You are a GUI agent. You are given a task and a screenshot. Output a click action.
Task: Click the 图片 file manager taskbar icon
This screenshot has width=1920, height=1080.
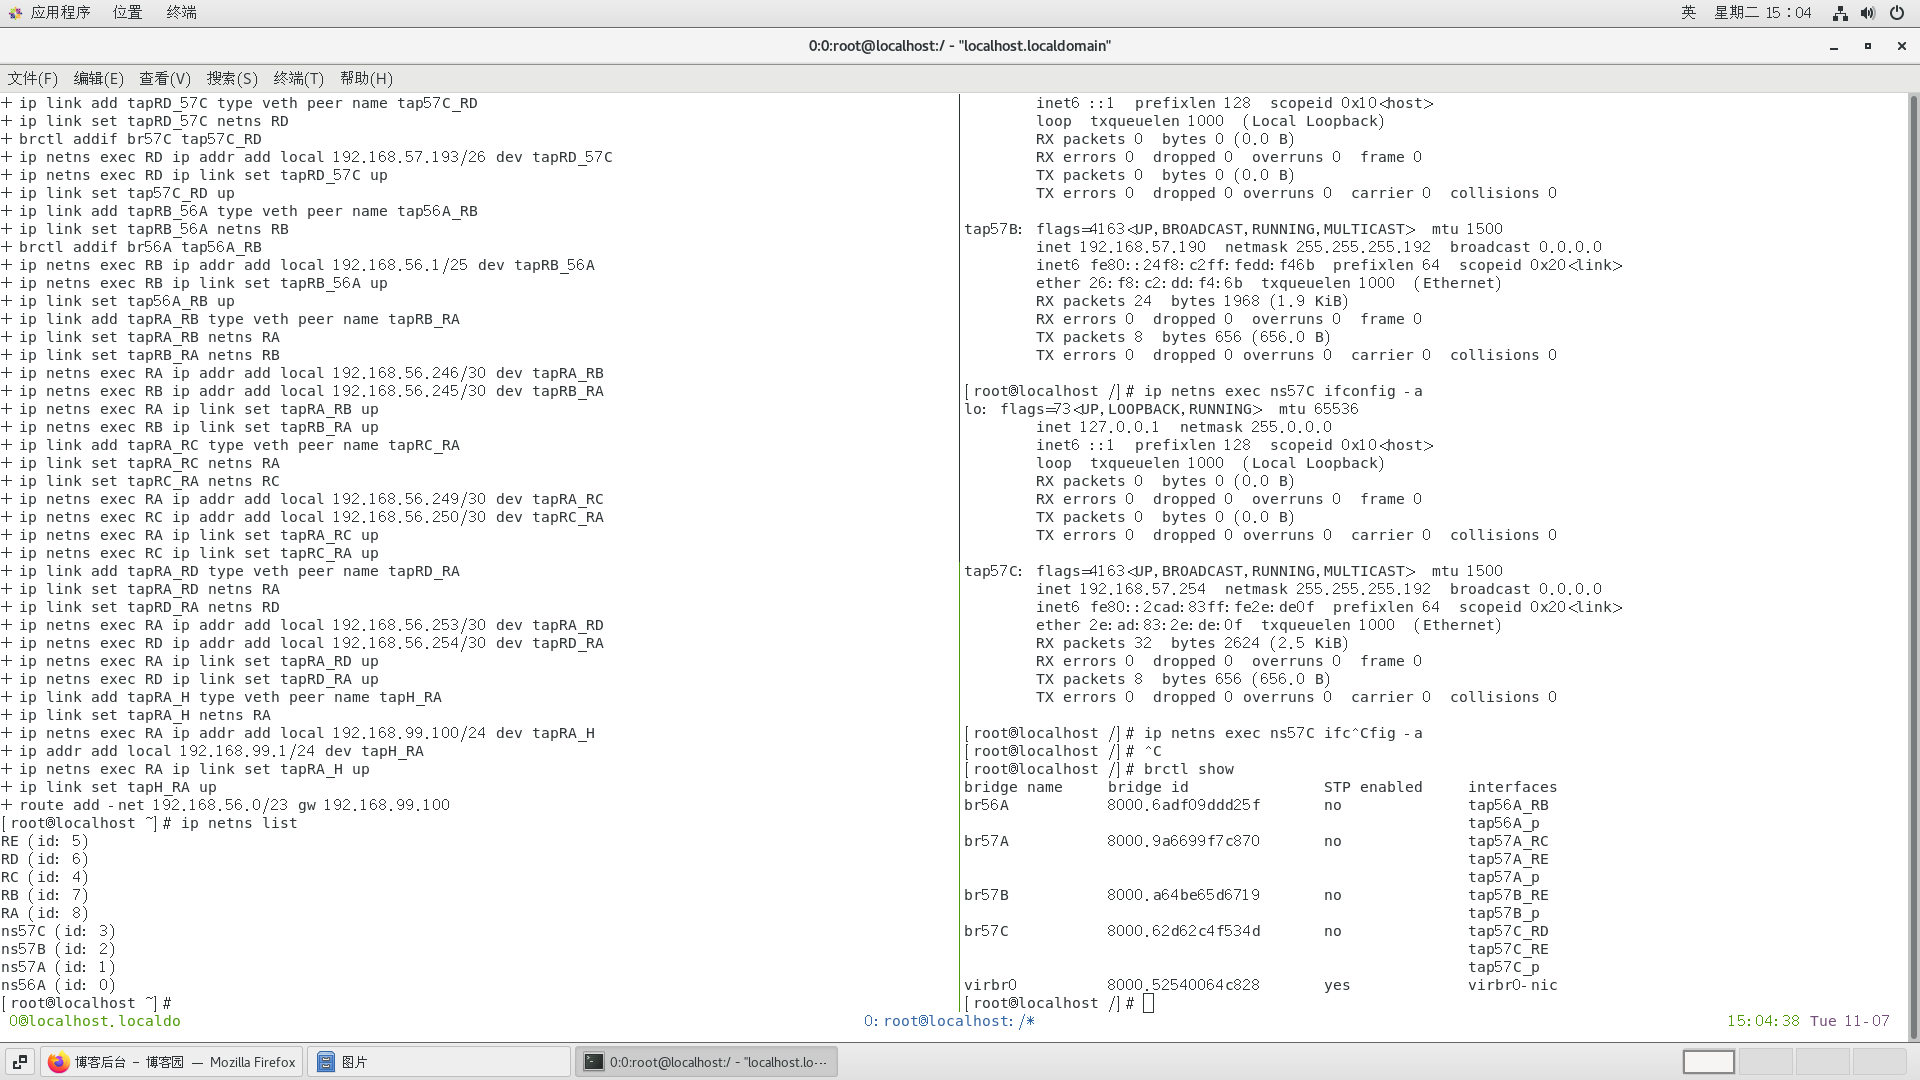point(326,1062)
